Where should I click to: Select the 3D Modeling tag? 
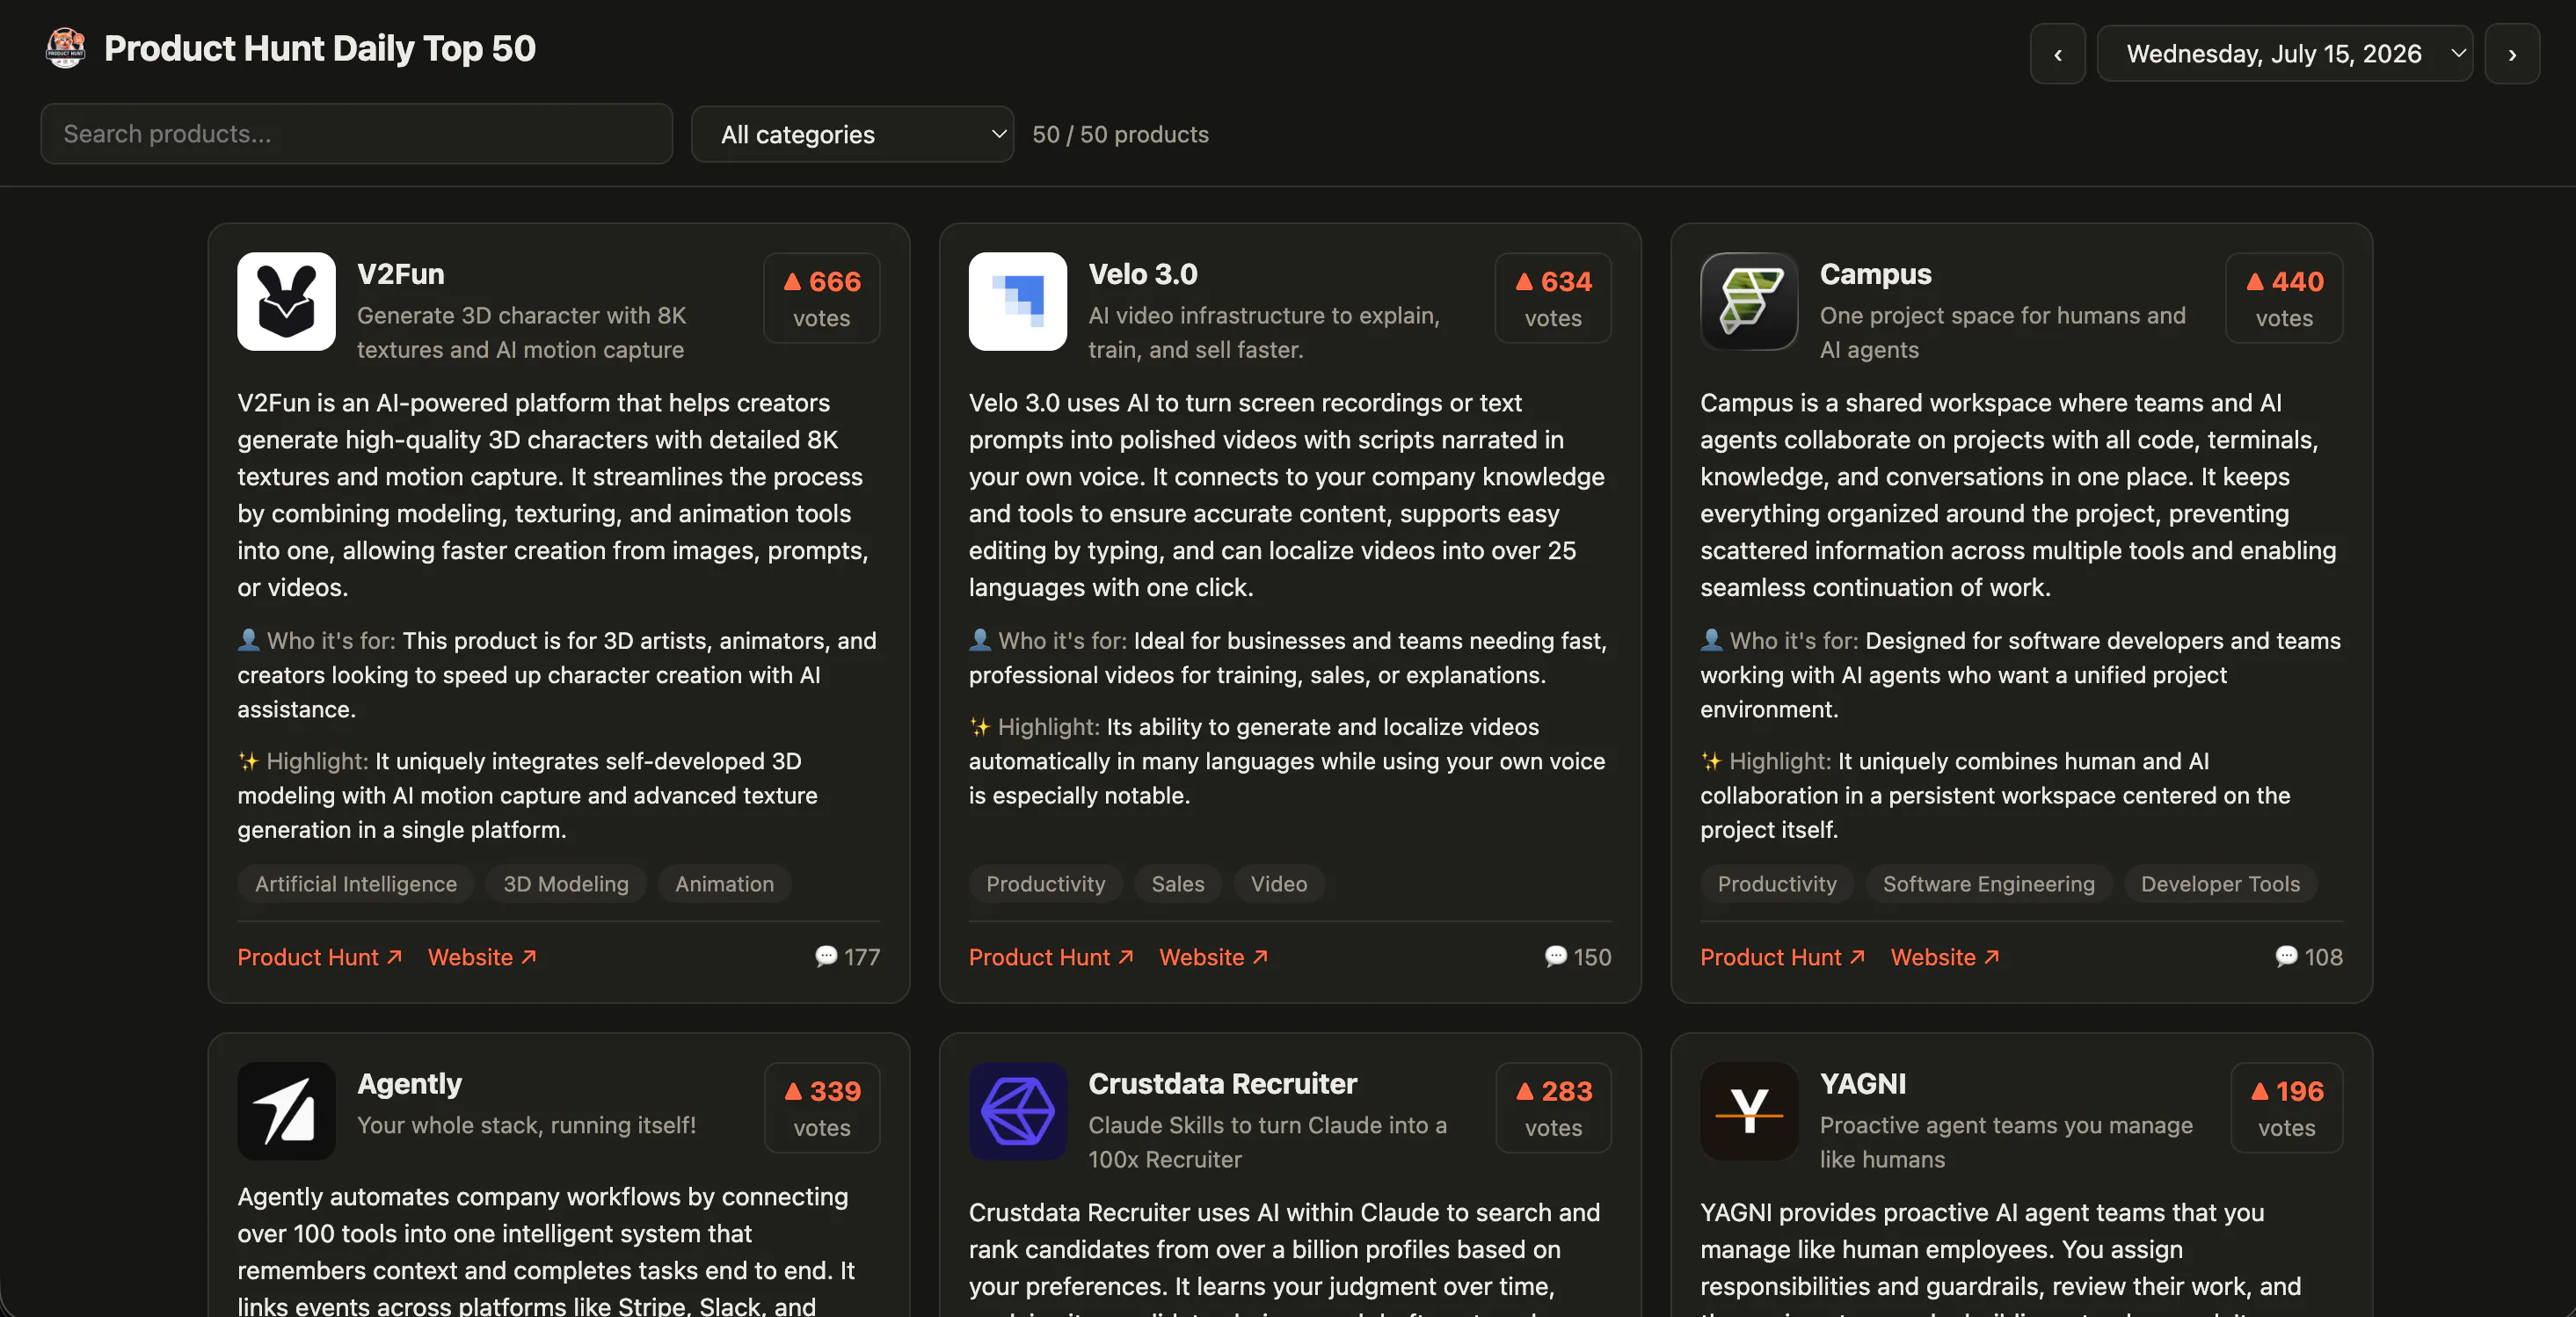coord(566,884)
